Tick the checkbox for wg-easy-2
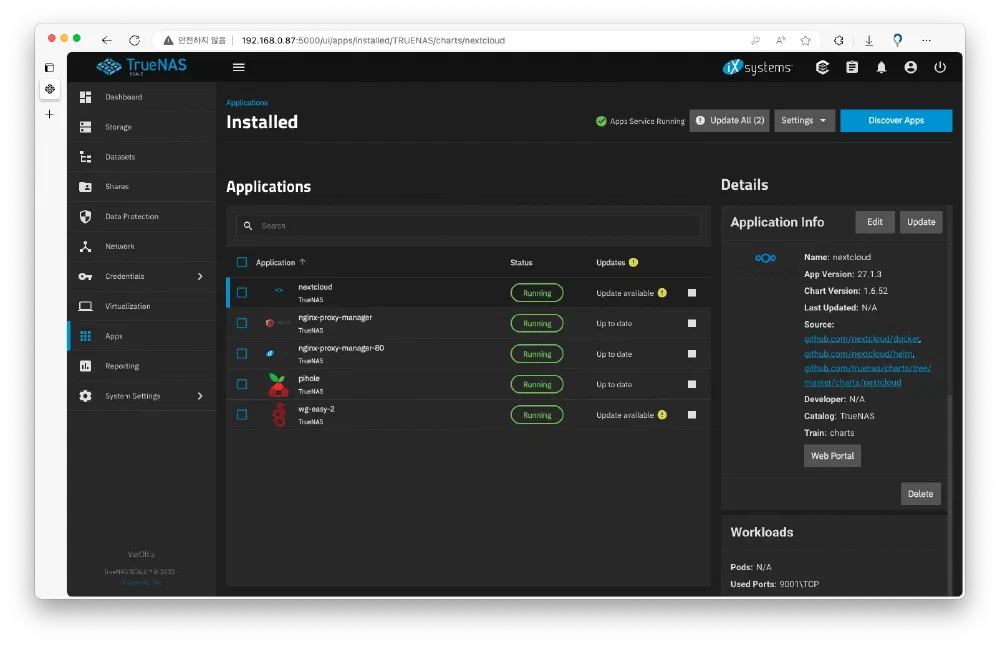1000x645 pixels. 242,415
